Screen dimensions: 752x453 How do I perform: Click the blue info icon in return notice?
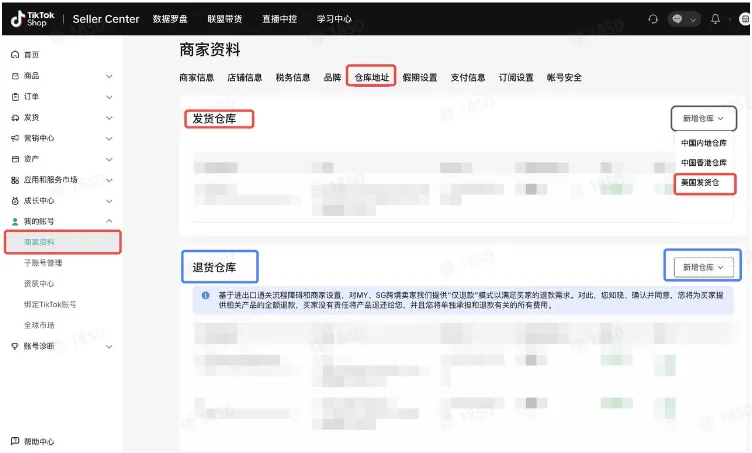pos(205,295)
